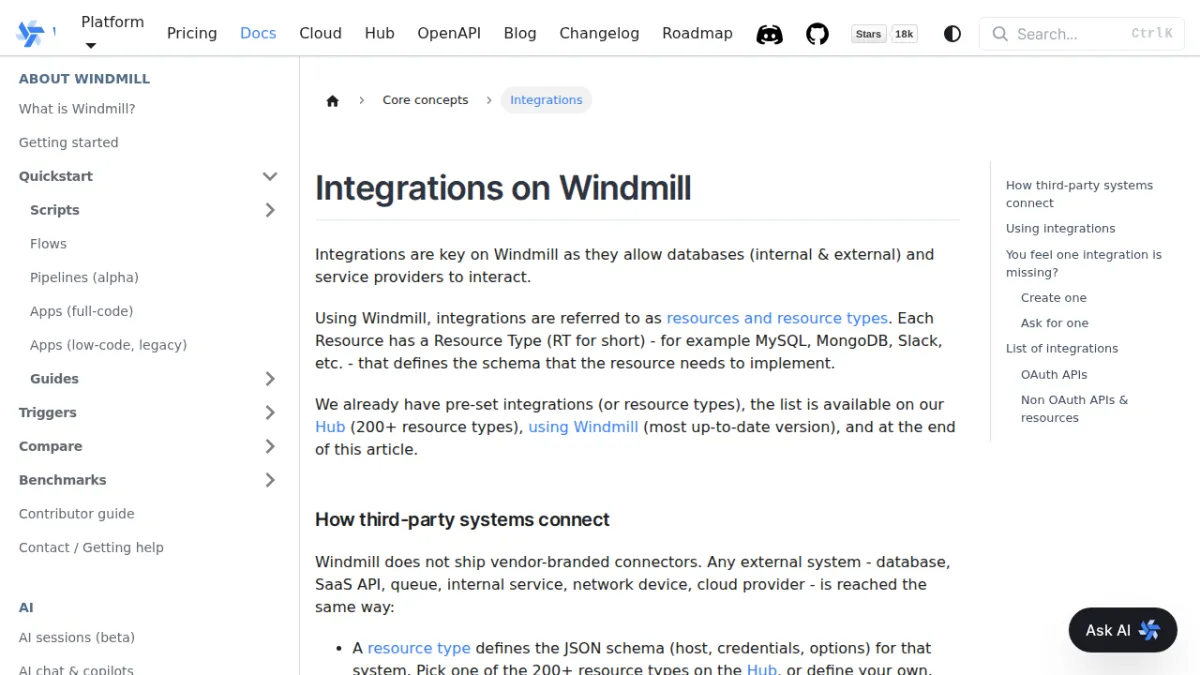Open the Benchmarks sidebar item label
Viewport: 1200px width, 675px height.
point(62,480)
